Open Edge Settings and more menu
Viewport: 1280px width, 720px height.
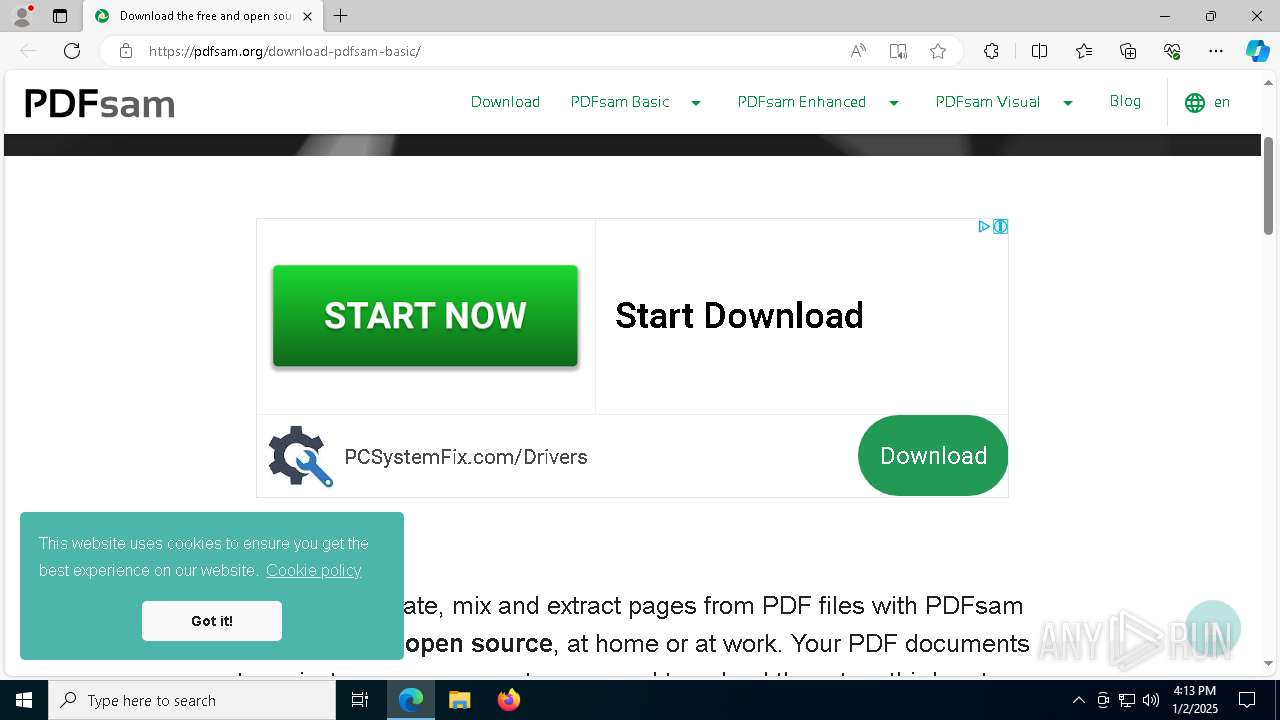1216,51
